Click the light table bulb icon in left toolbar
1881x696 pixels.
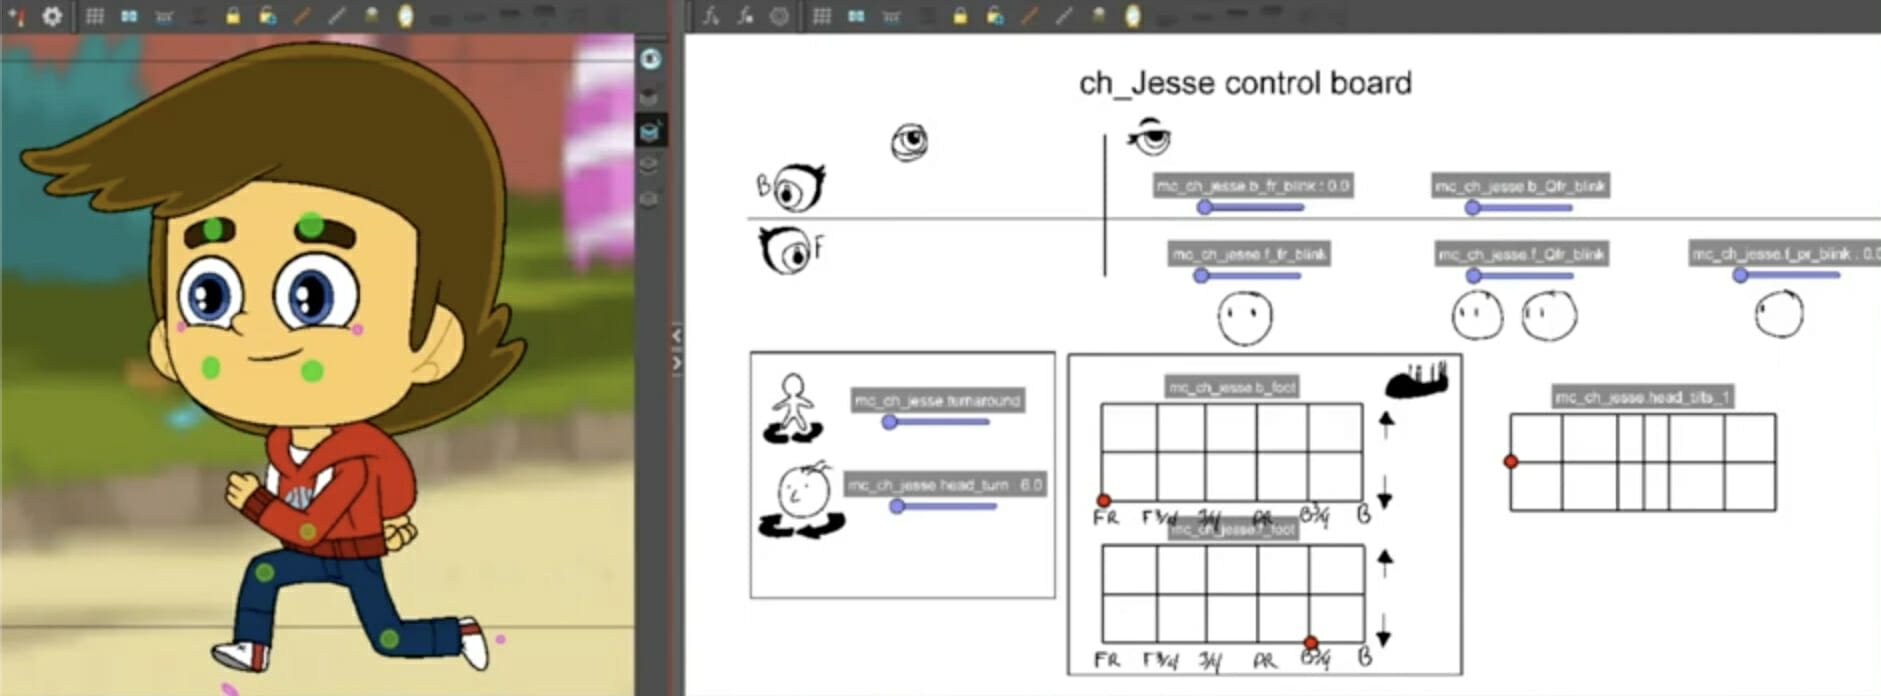pyautogui.click(x=405, y=16)
